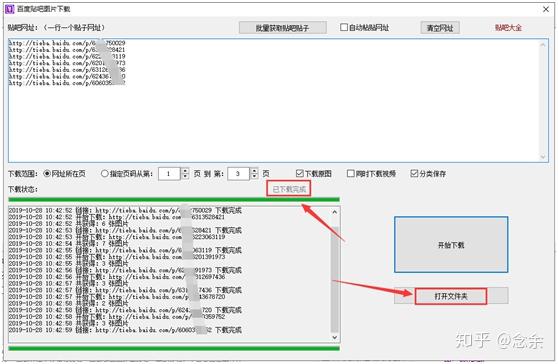Click the log line reading 共获得: 6 张图片
The width and height of the screenshot is (558, 364).
(x=68, y=223)
